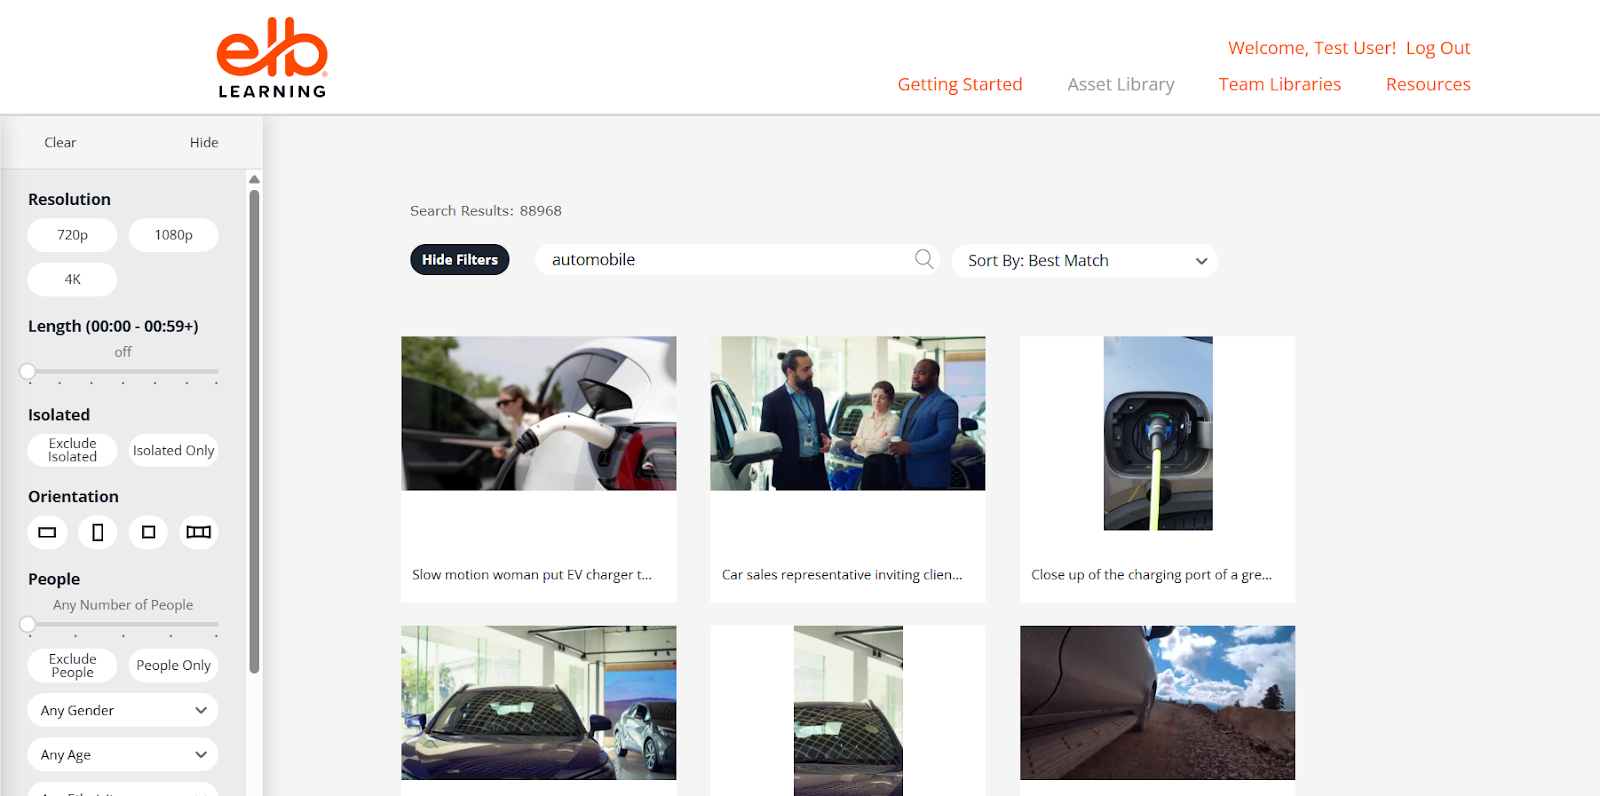1600x796 pixels.
Task: Toggle the 720p resolution filter
Action: (x=72, y=235)
